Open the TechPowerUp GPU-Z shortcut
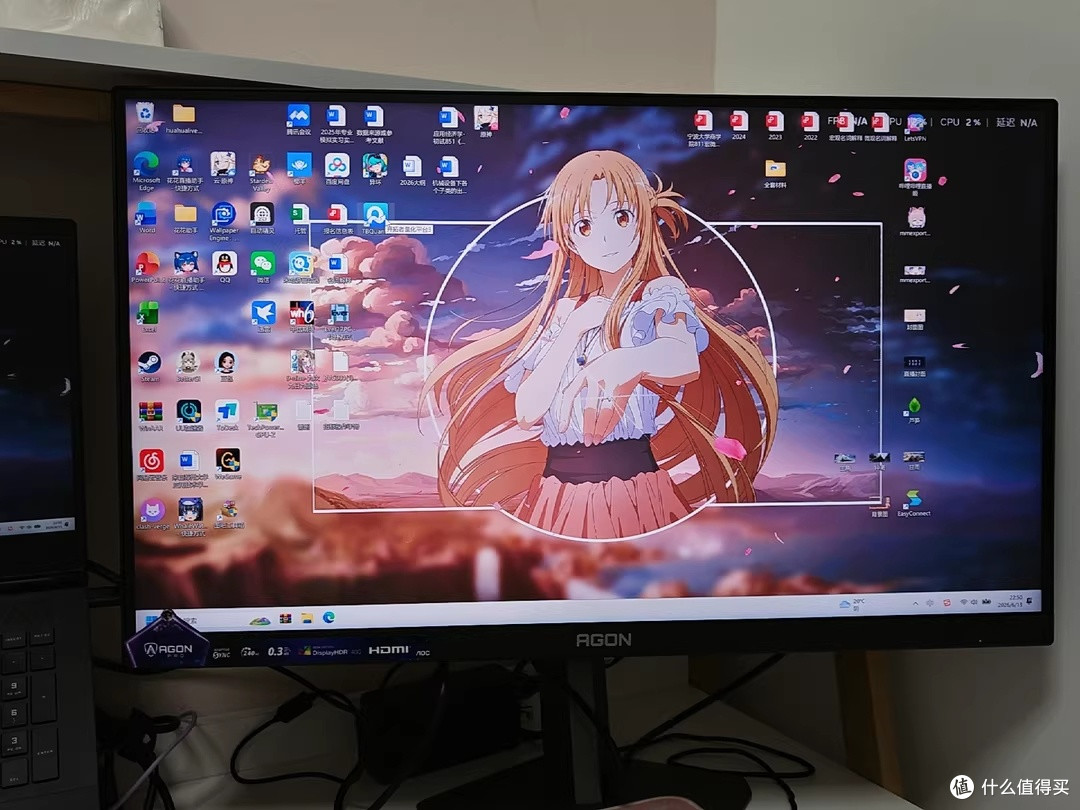This screenshot has width=1080, height=810. pyautogui.click(x=265, y=419)
